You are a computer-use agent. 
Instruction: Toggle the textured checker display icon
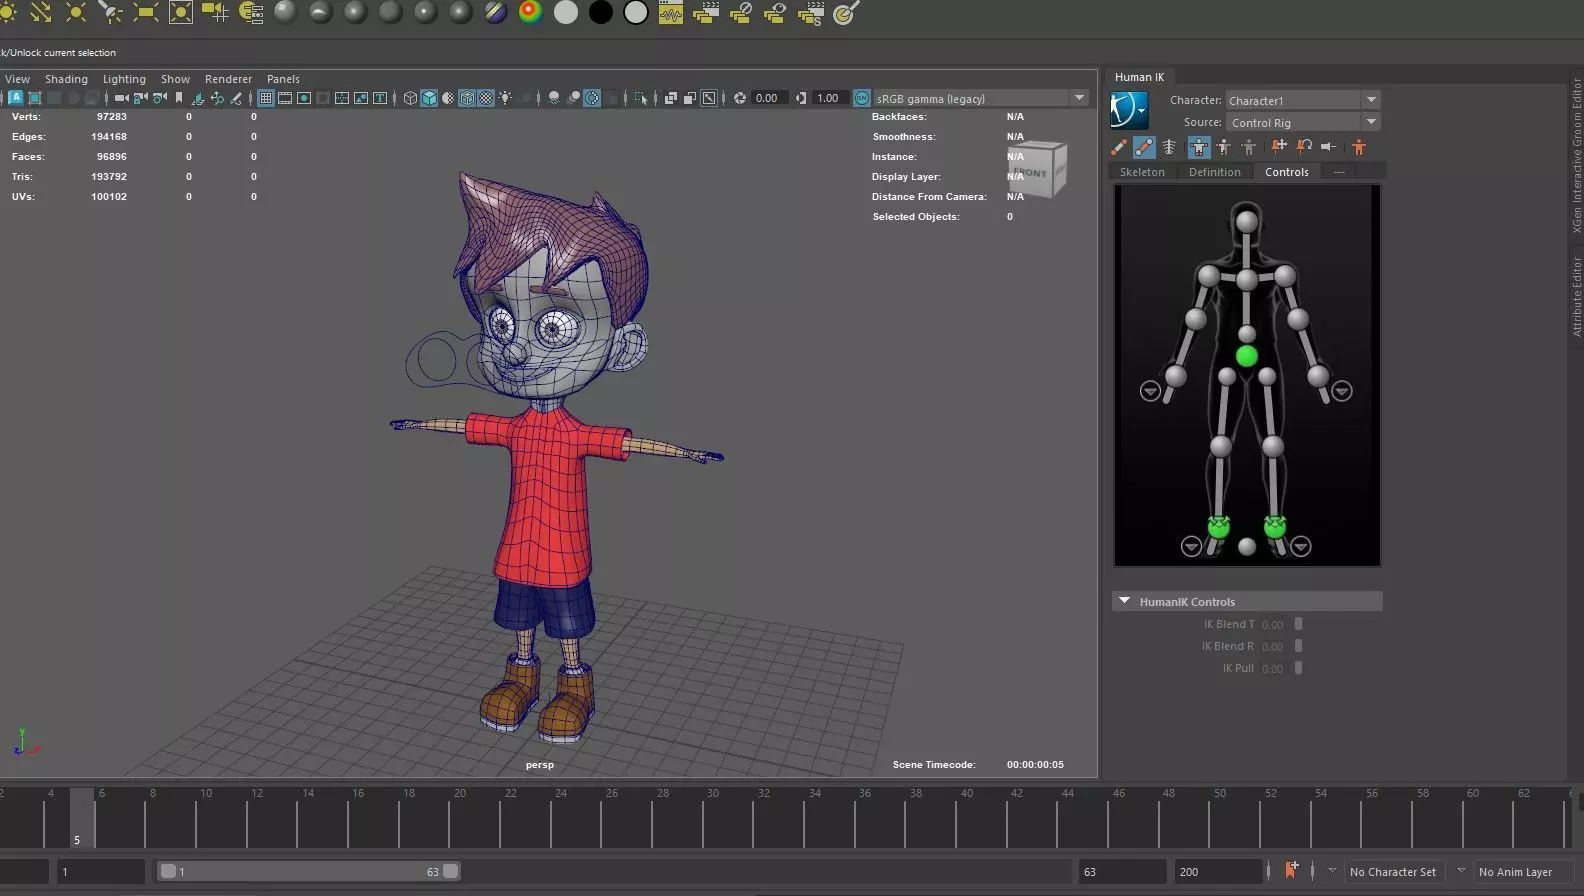pyautogui.click(x=486, y=98)
